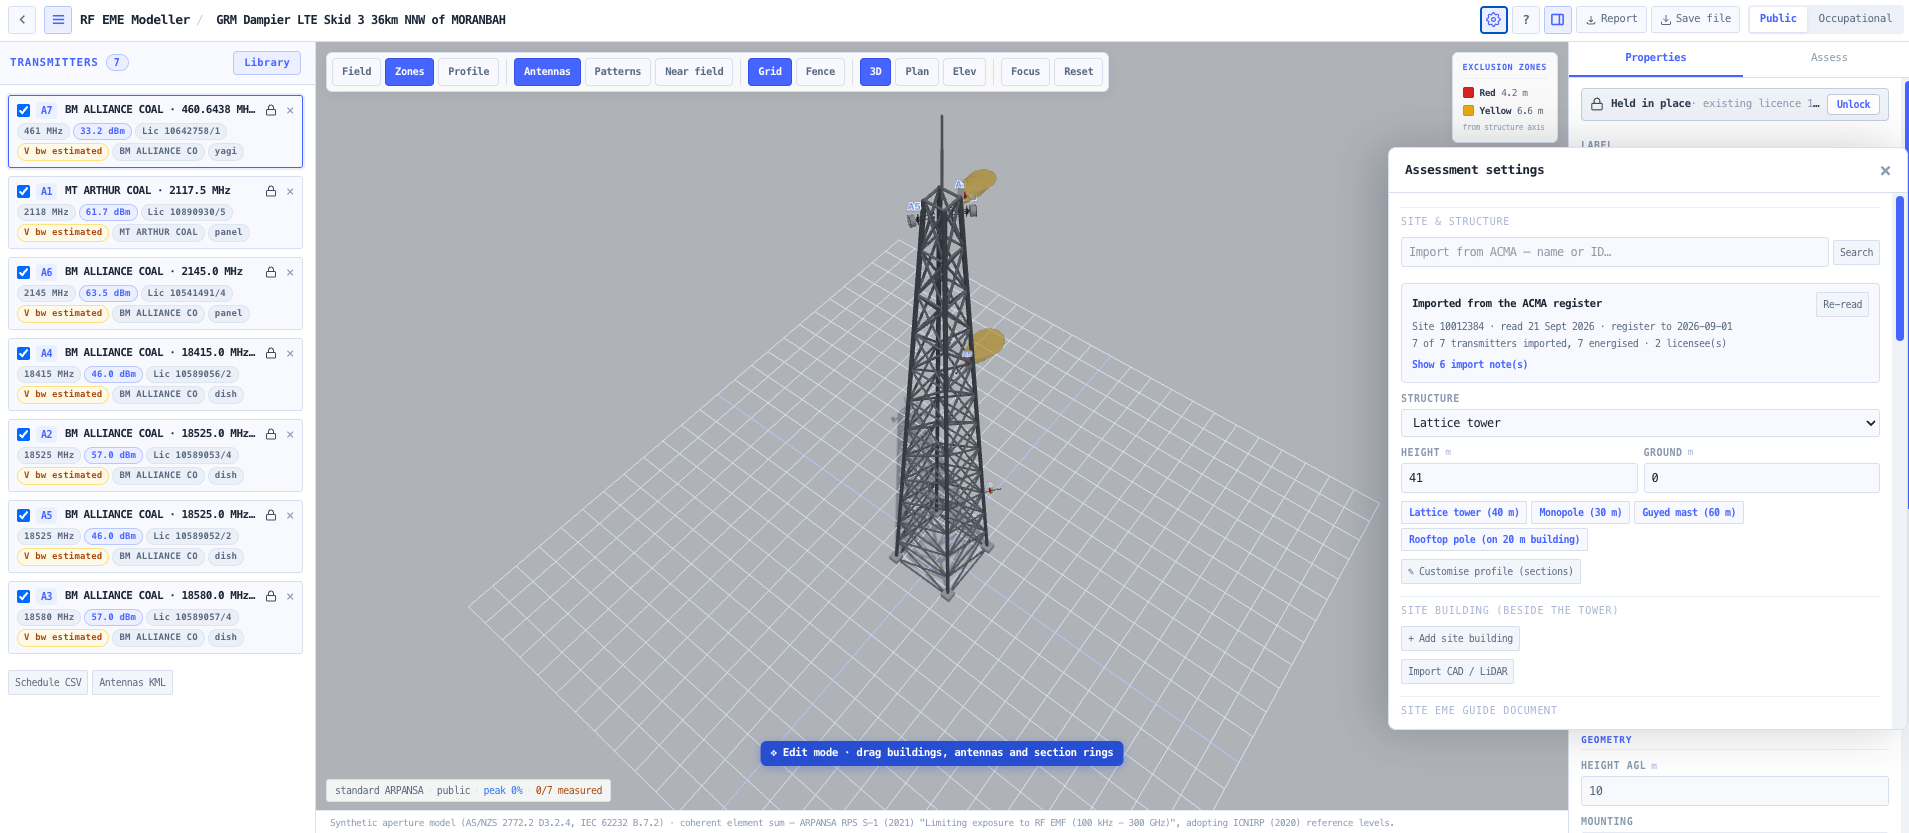Click the help question mark icon
Image resolution: width=1909 pixels, height=833 pixels.
coord(1526,19)
